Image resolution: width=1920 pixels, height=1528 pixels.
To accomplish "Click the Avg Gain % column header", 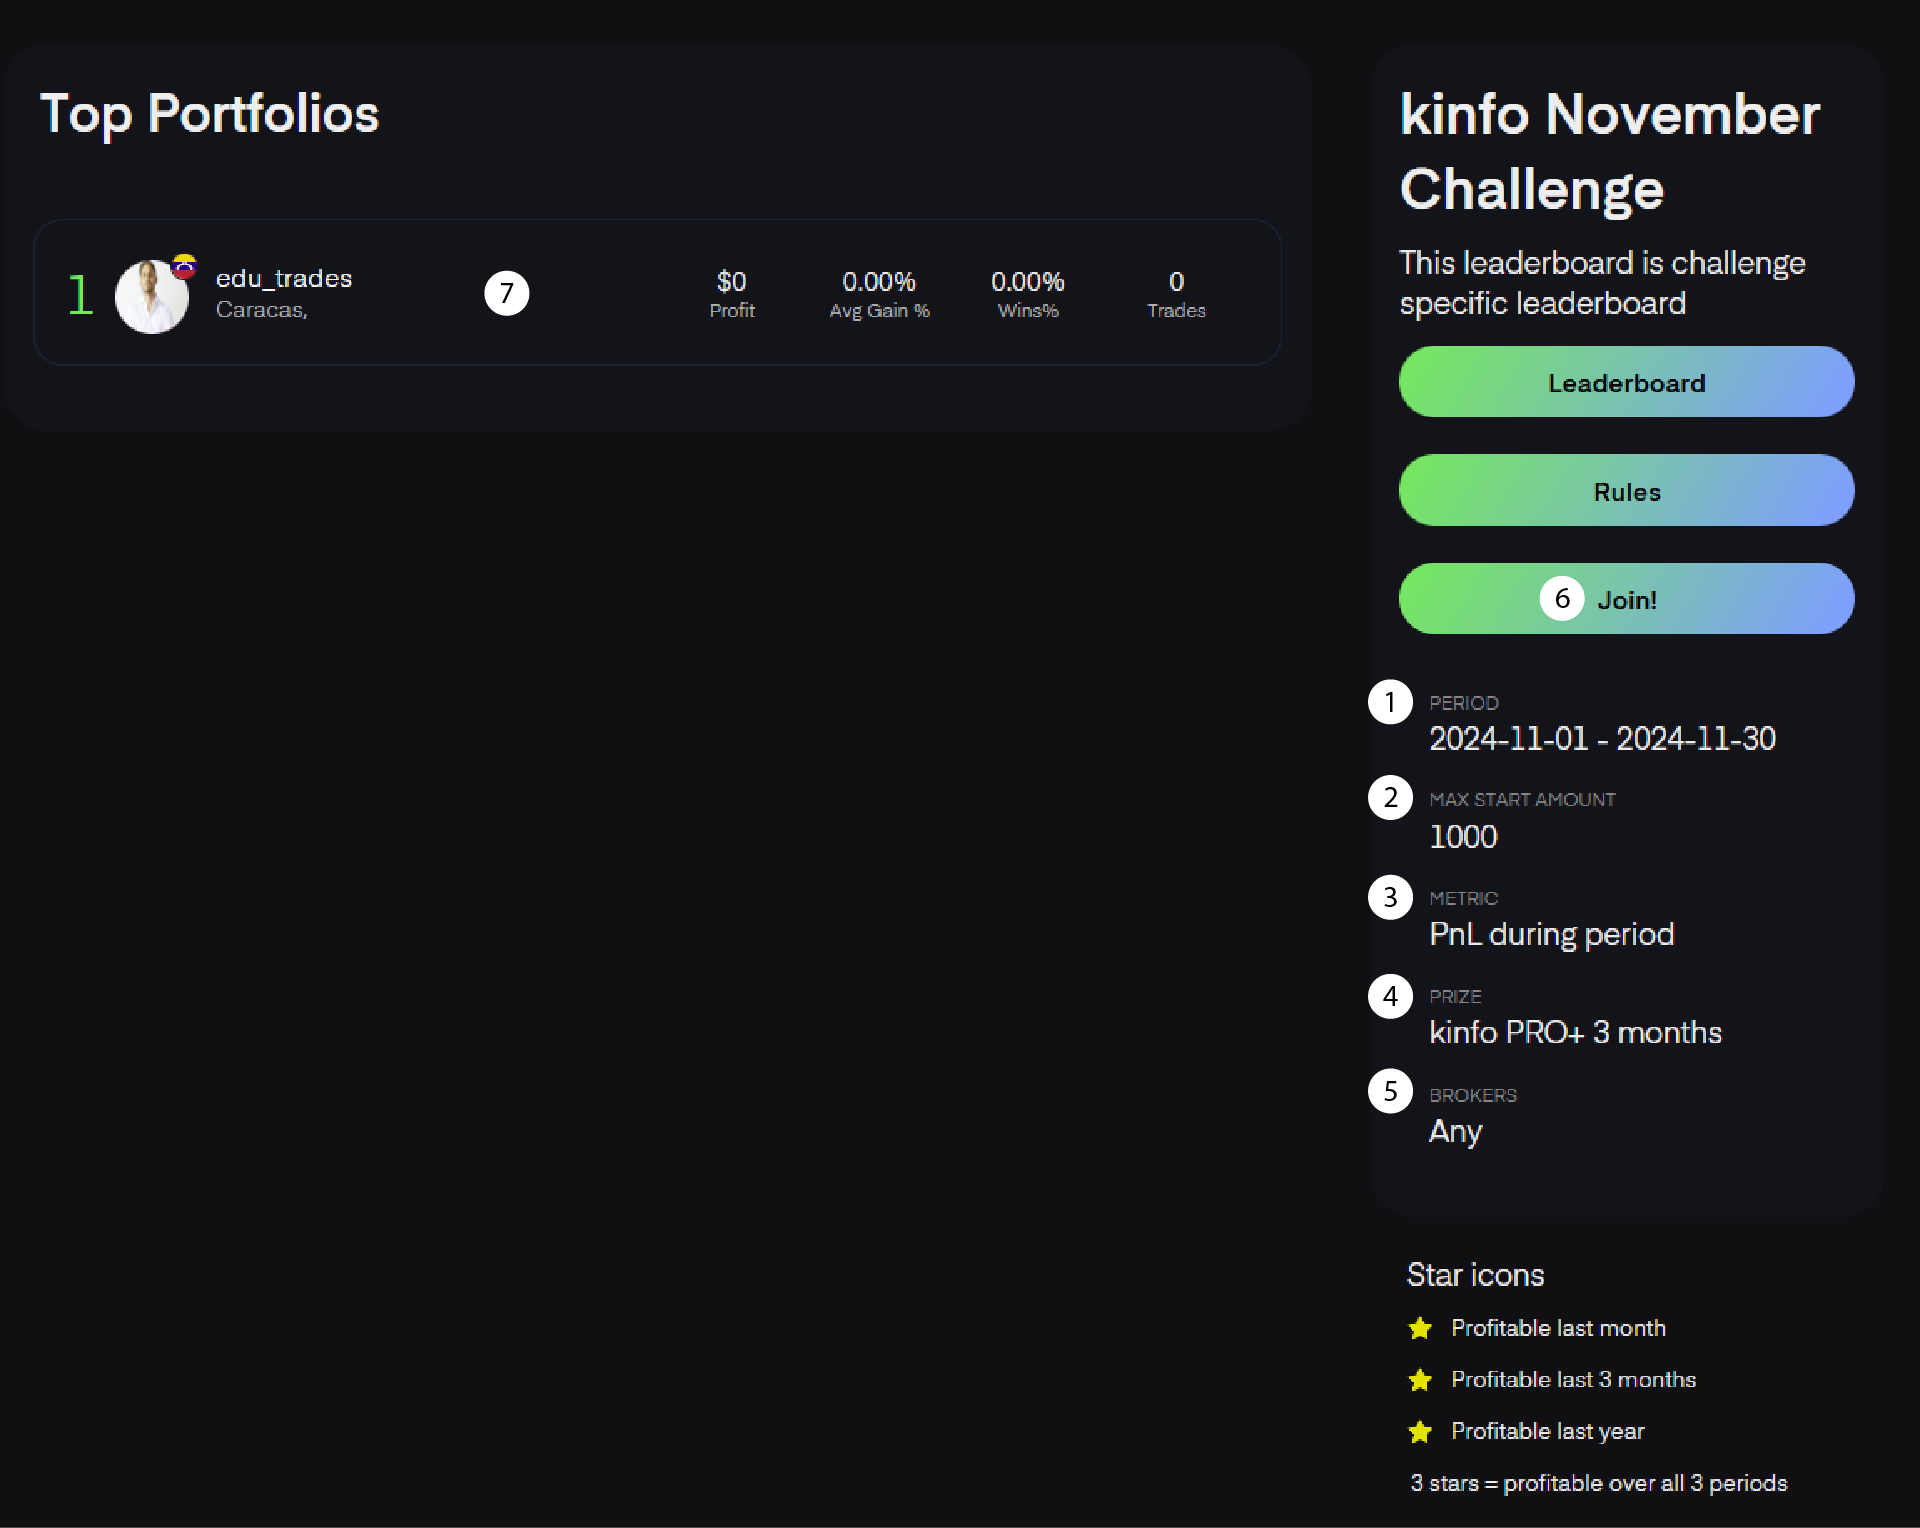I will pyautogui.click(x=879, y=311).
